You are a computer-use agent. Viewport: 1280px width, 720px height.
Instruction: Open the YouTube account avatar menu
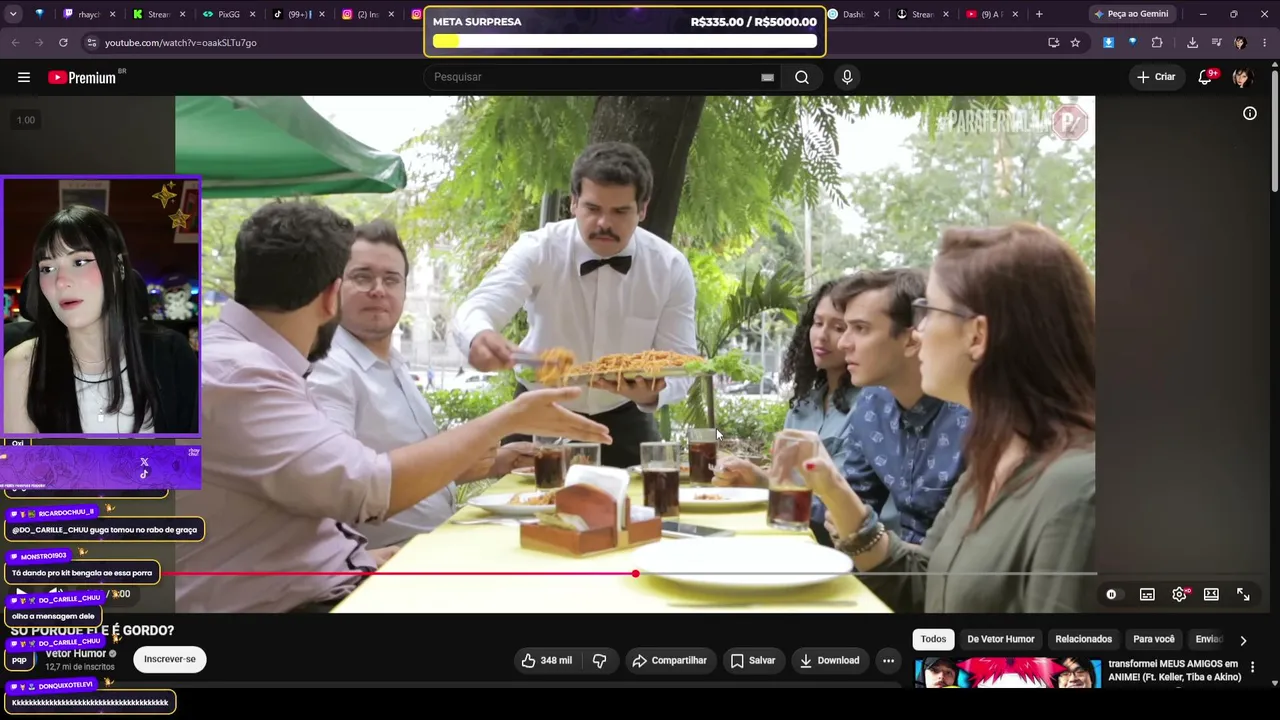(1242, 77)
